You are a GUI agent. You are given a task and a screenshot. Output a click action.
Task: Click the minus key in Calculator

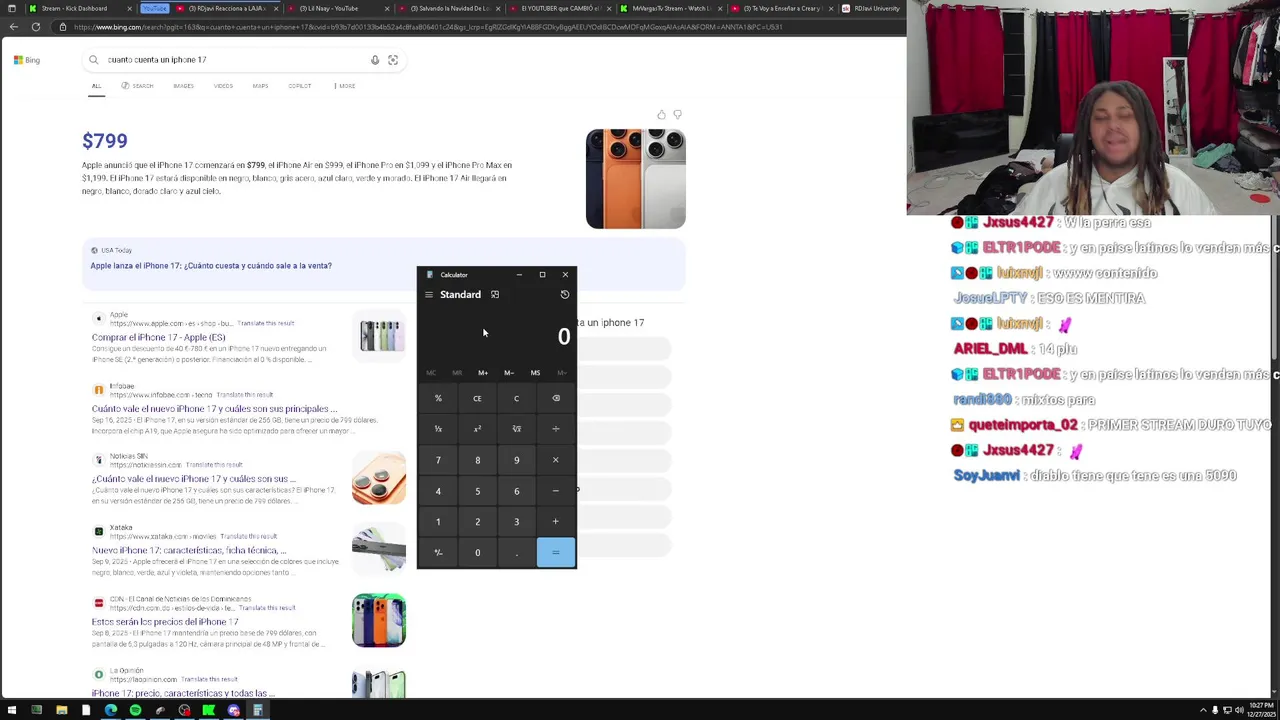556,491
